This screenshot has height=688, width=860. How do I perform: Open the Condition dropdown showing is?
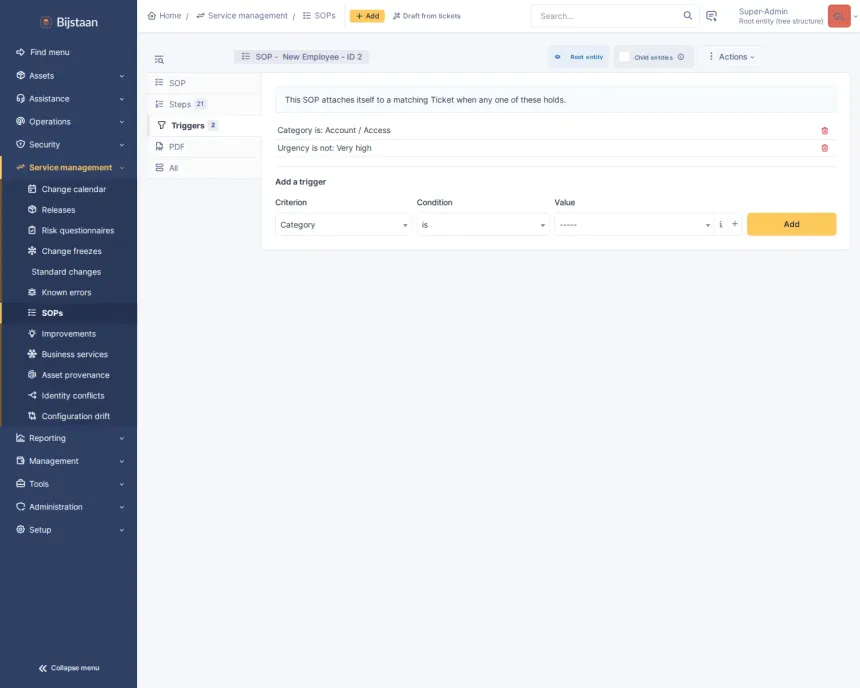click(483, 225)
